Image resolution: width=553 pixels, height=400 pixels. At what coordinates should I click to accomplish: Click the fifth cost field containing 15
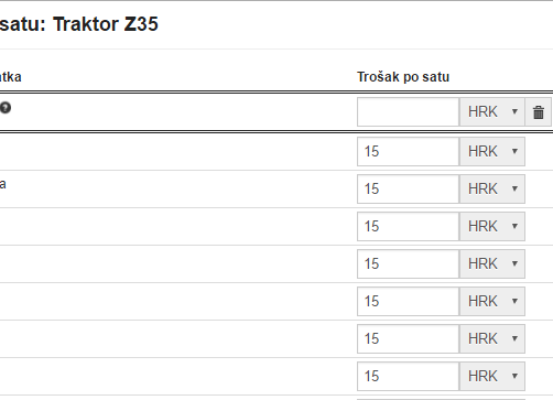(x=408, y=301)
